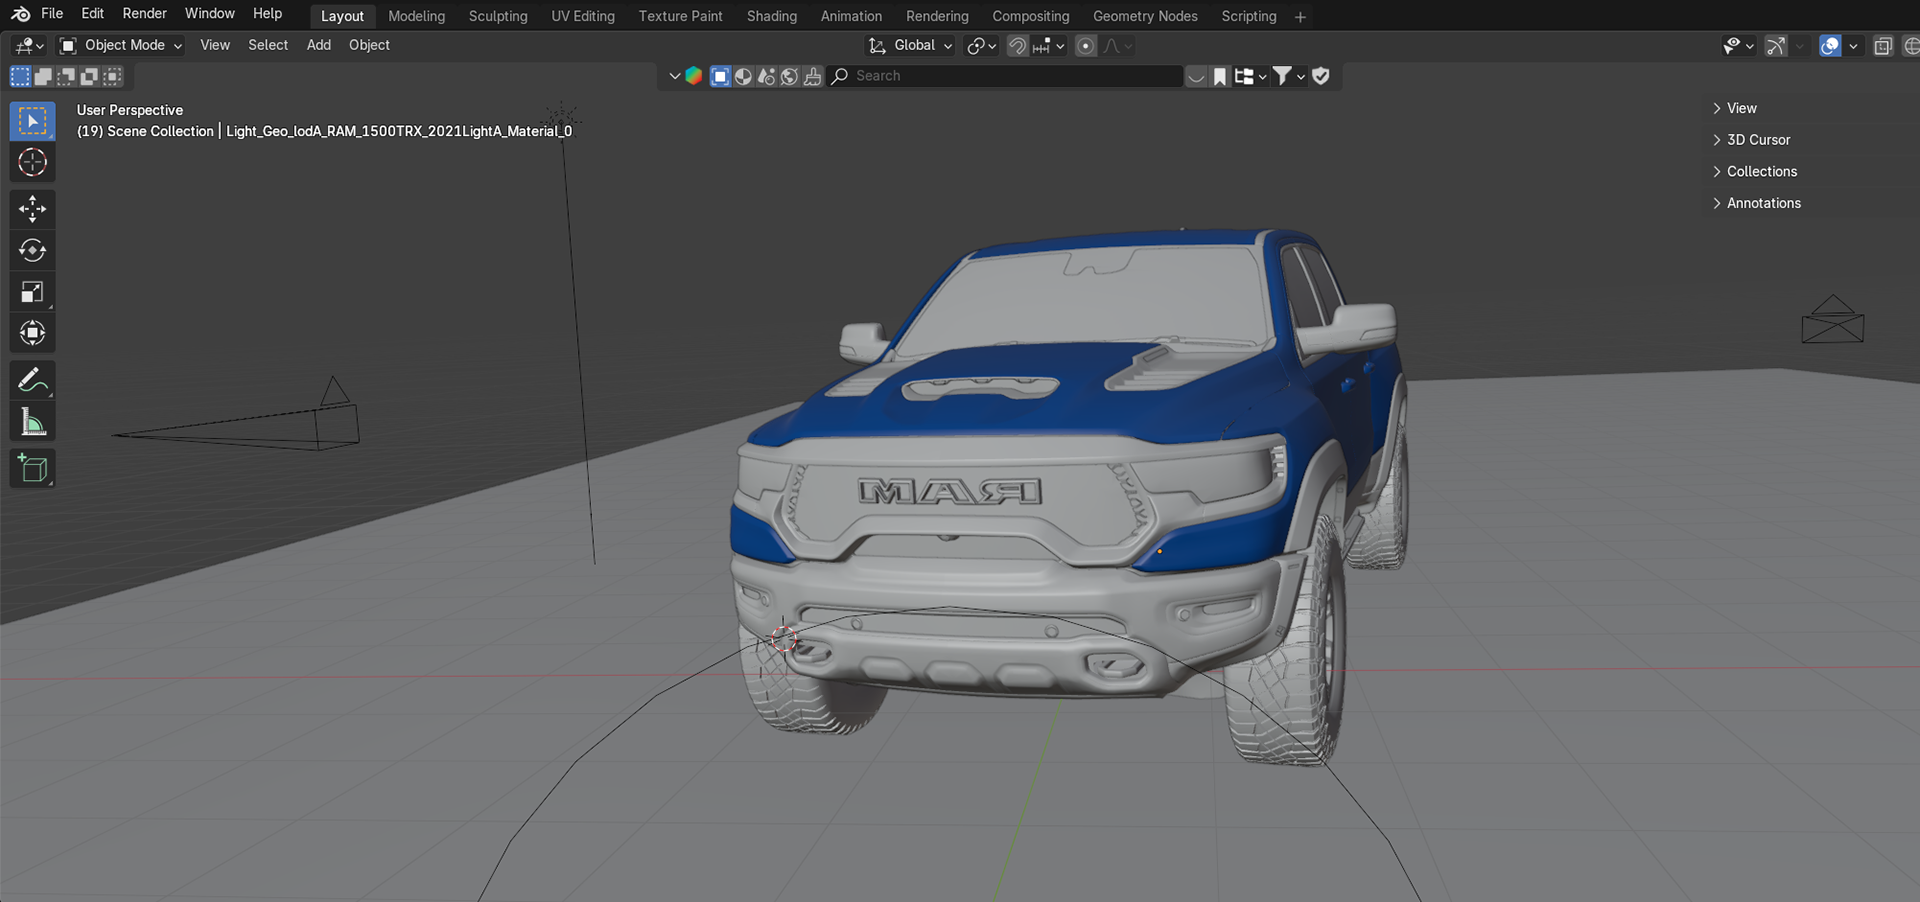
Task: Set selection mode to Extend
Action: (x=43, y=76)
